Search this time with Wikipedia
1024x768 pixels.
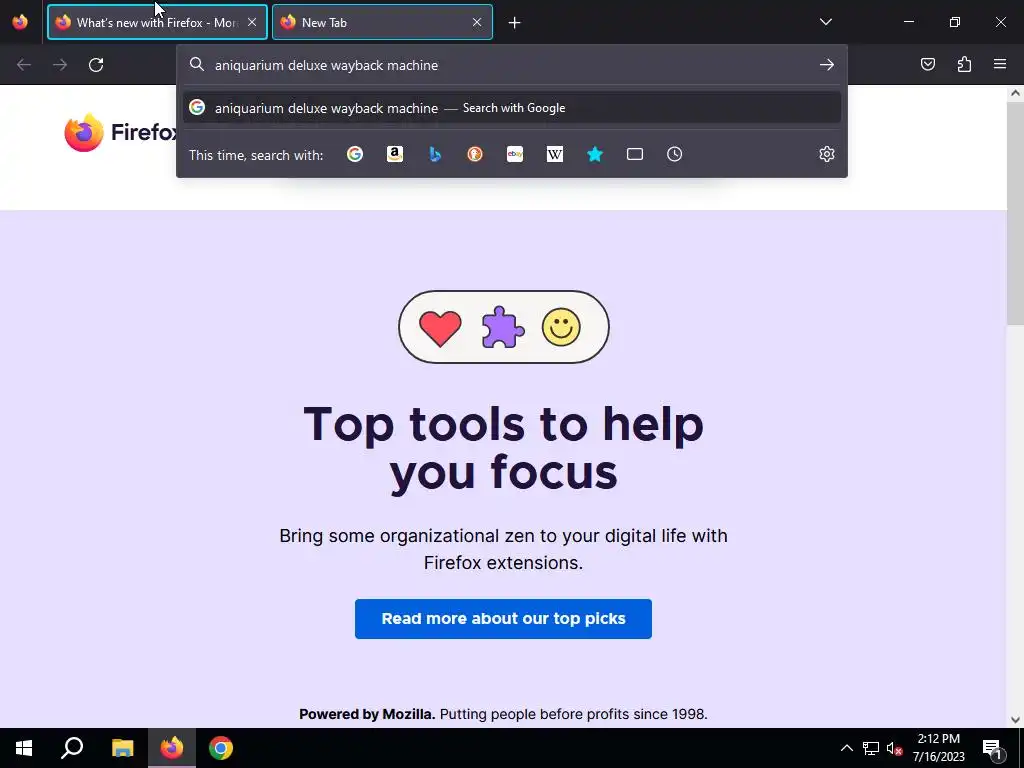coord(554,154)
